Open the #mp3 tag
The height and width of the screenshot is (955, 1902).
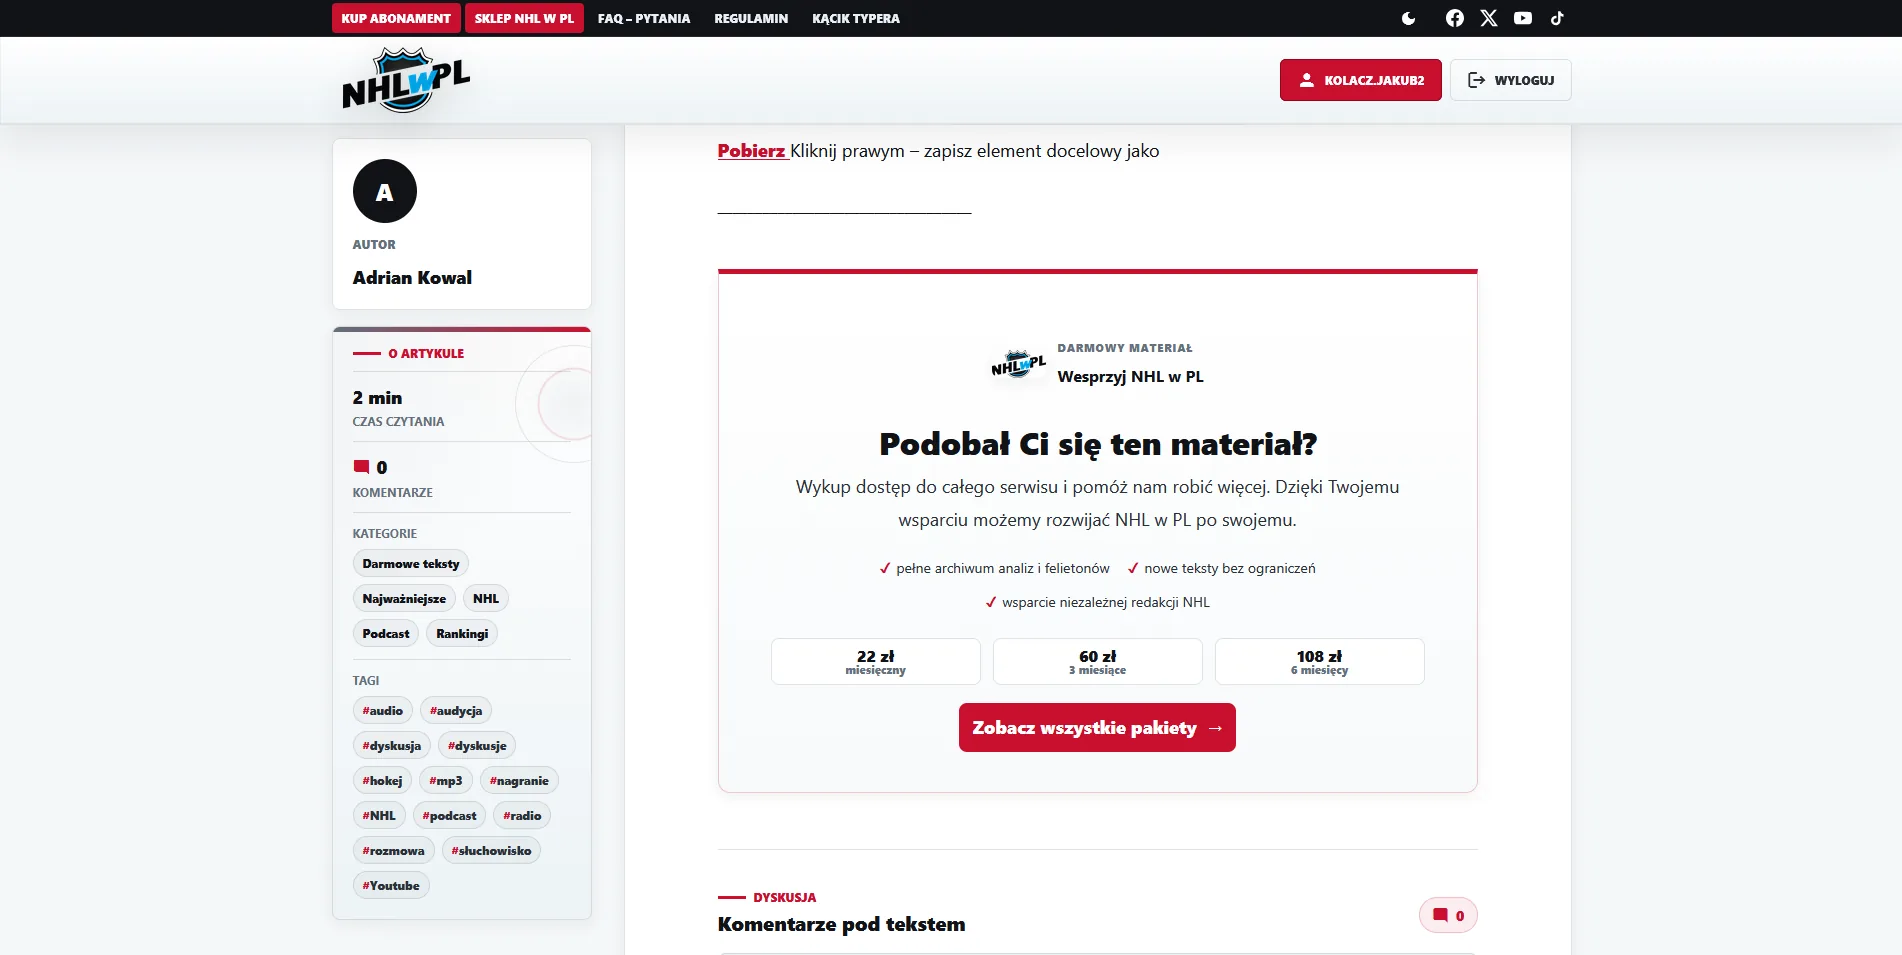pyautogui.click(x=446, y=781)
